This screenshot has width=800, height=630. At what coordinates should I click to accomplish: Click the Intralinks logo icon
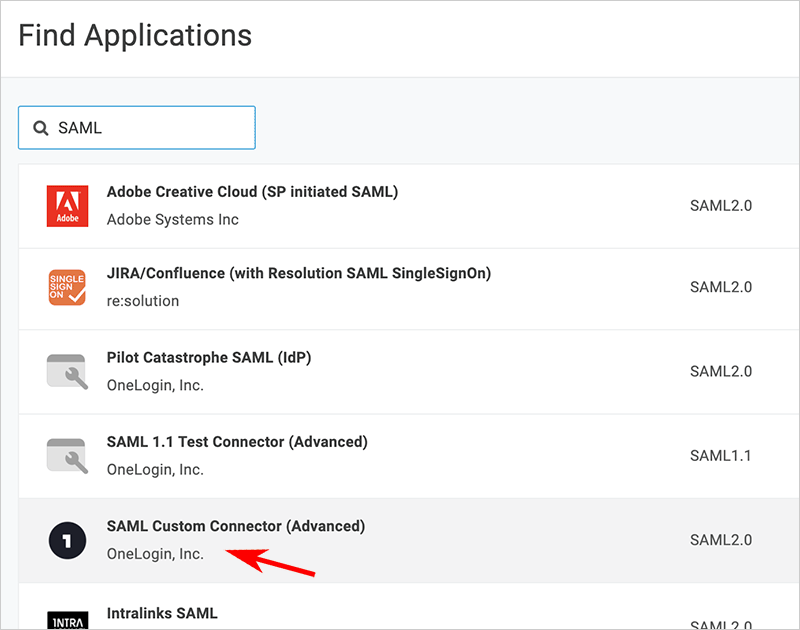point(67,619)
